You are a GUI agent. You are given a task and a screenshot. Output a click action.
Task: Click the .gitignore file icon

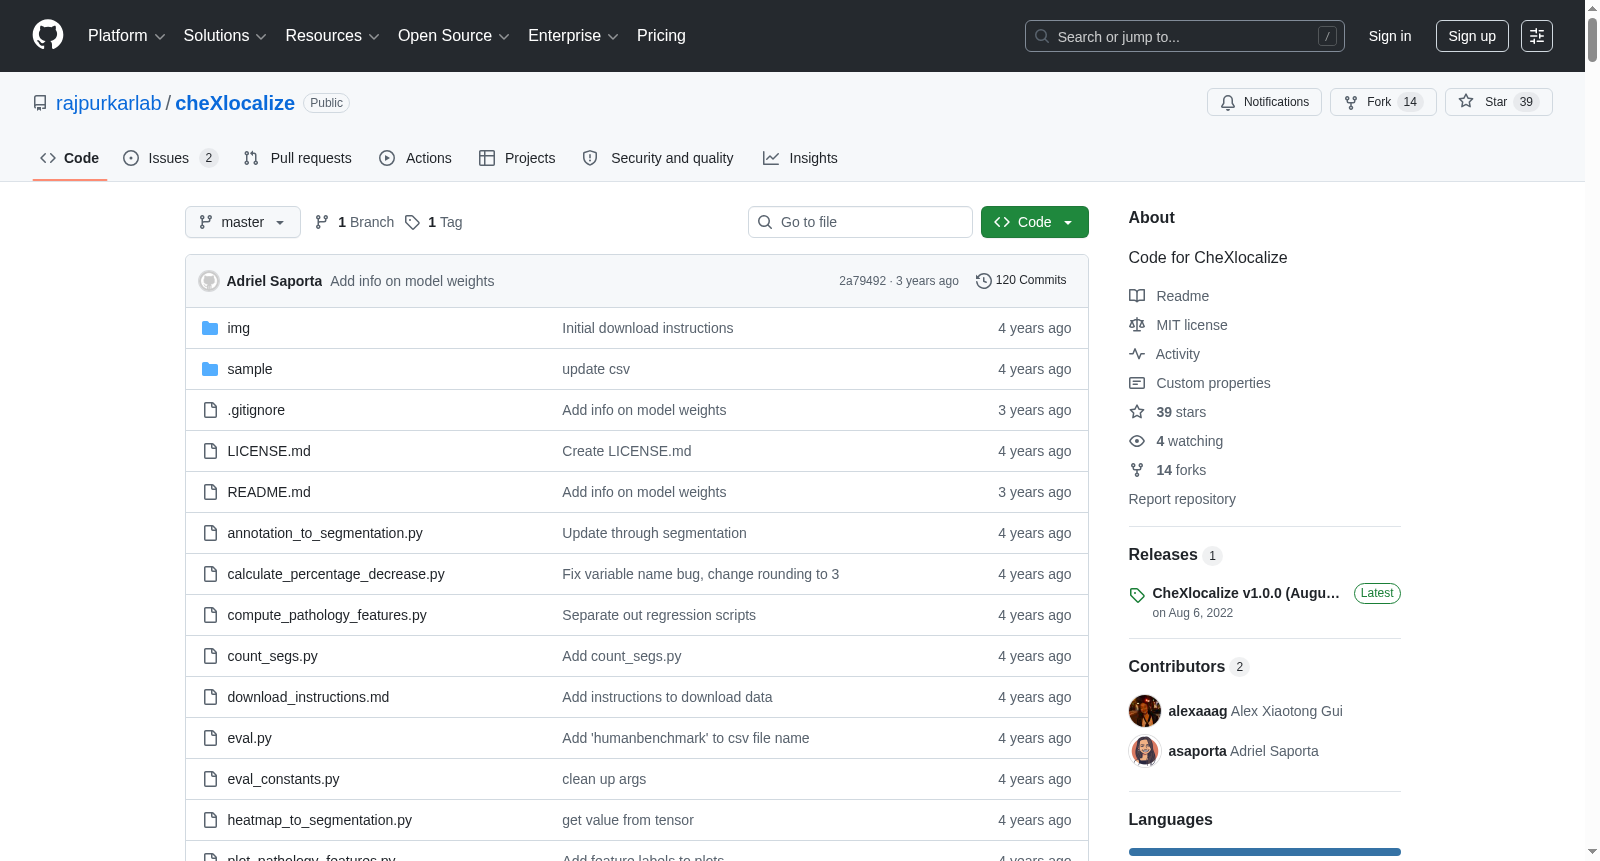coord(210,410)
